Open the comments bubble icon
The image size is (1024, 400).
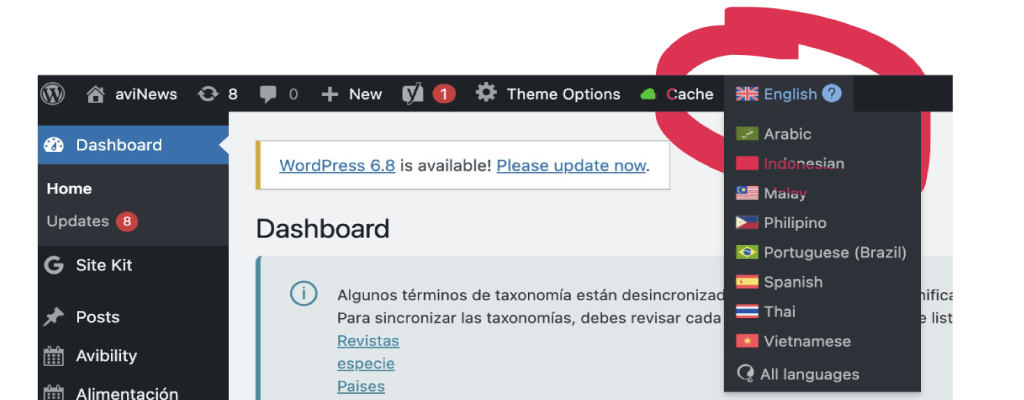268,94
